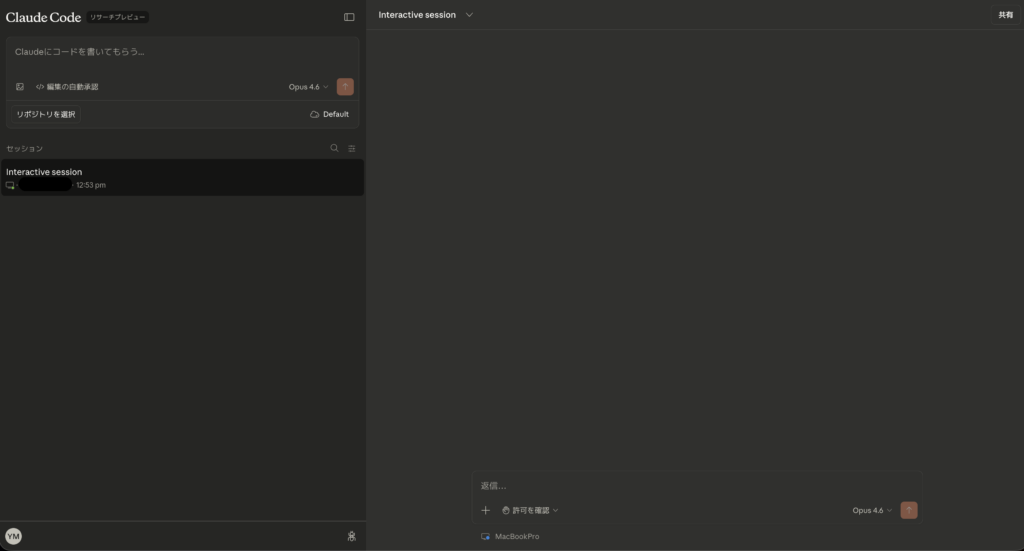Focus the 返信 reply input field
Viewport: 1024px width, 551px height.
coord(690,486)
